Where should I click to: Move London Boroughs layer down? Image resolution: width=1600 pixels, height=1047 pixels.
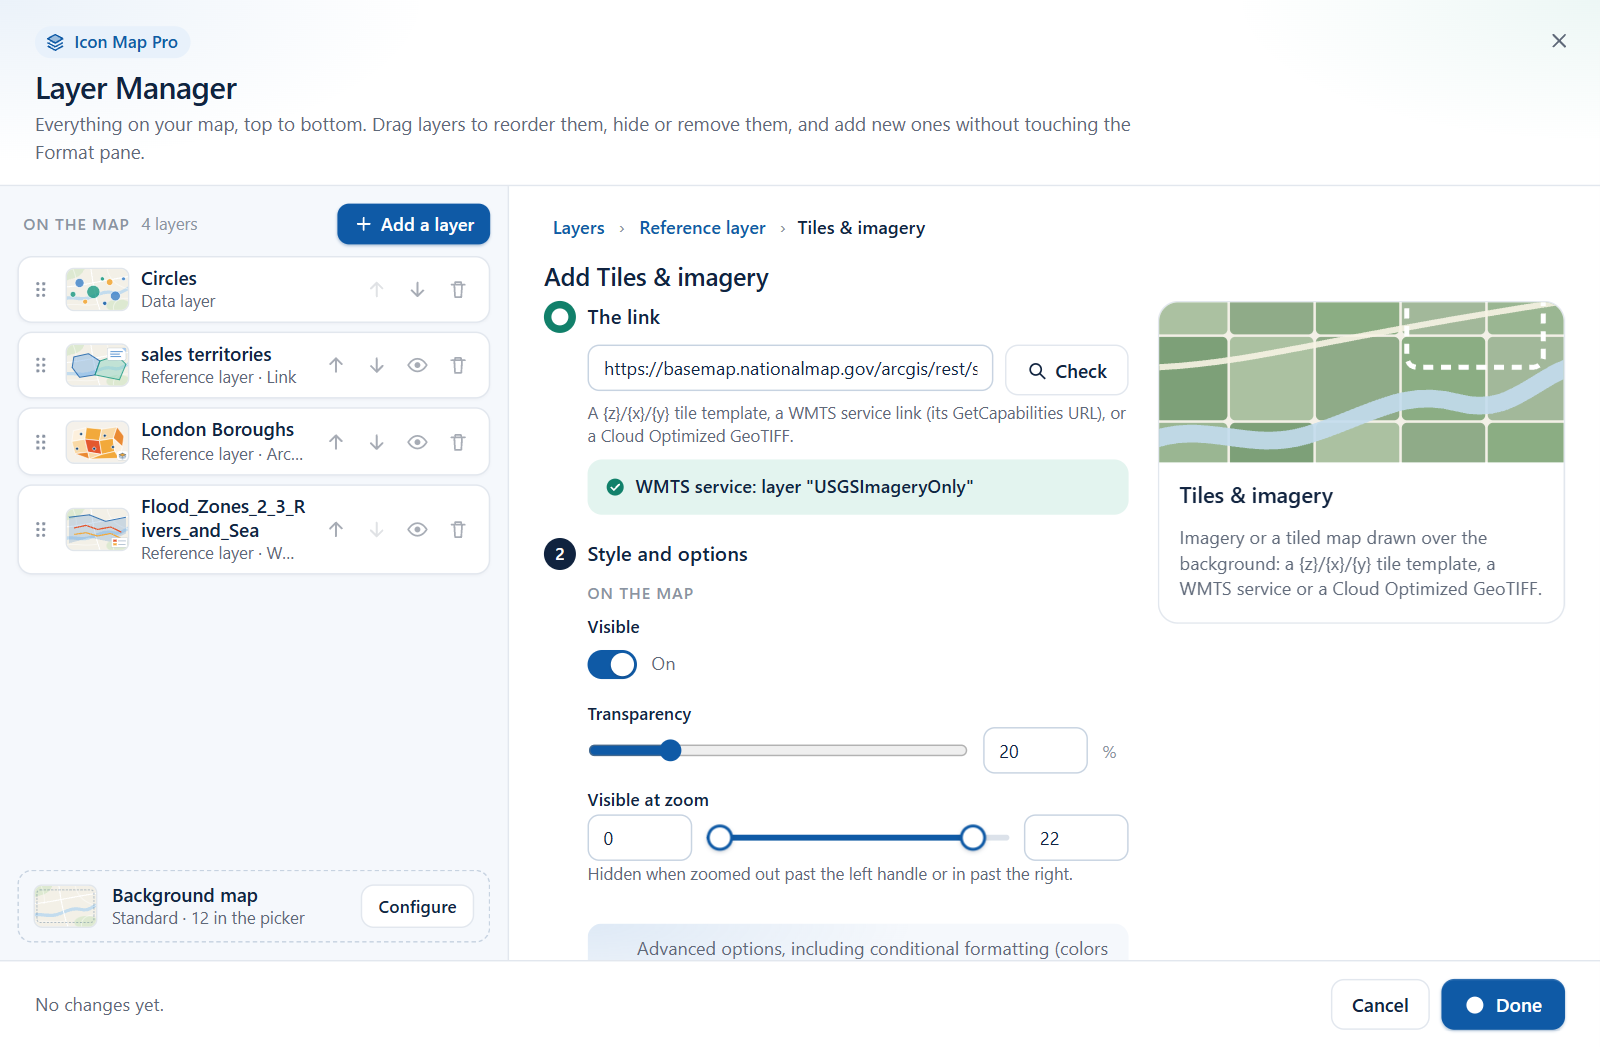point(377,442)
